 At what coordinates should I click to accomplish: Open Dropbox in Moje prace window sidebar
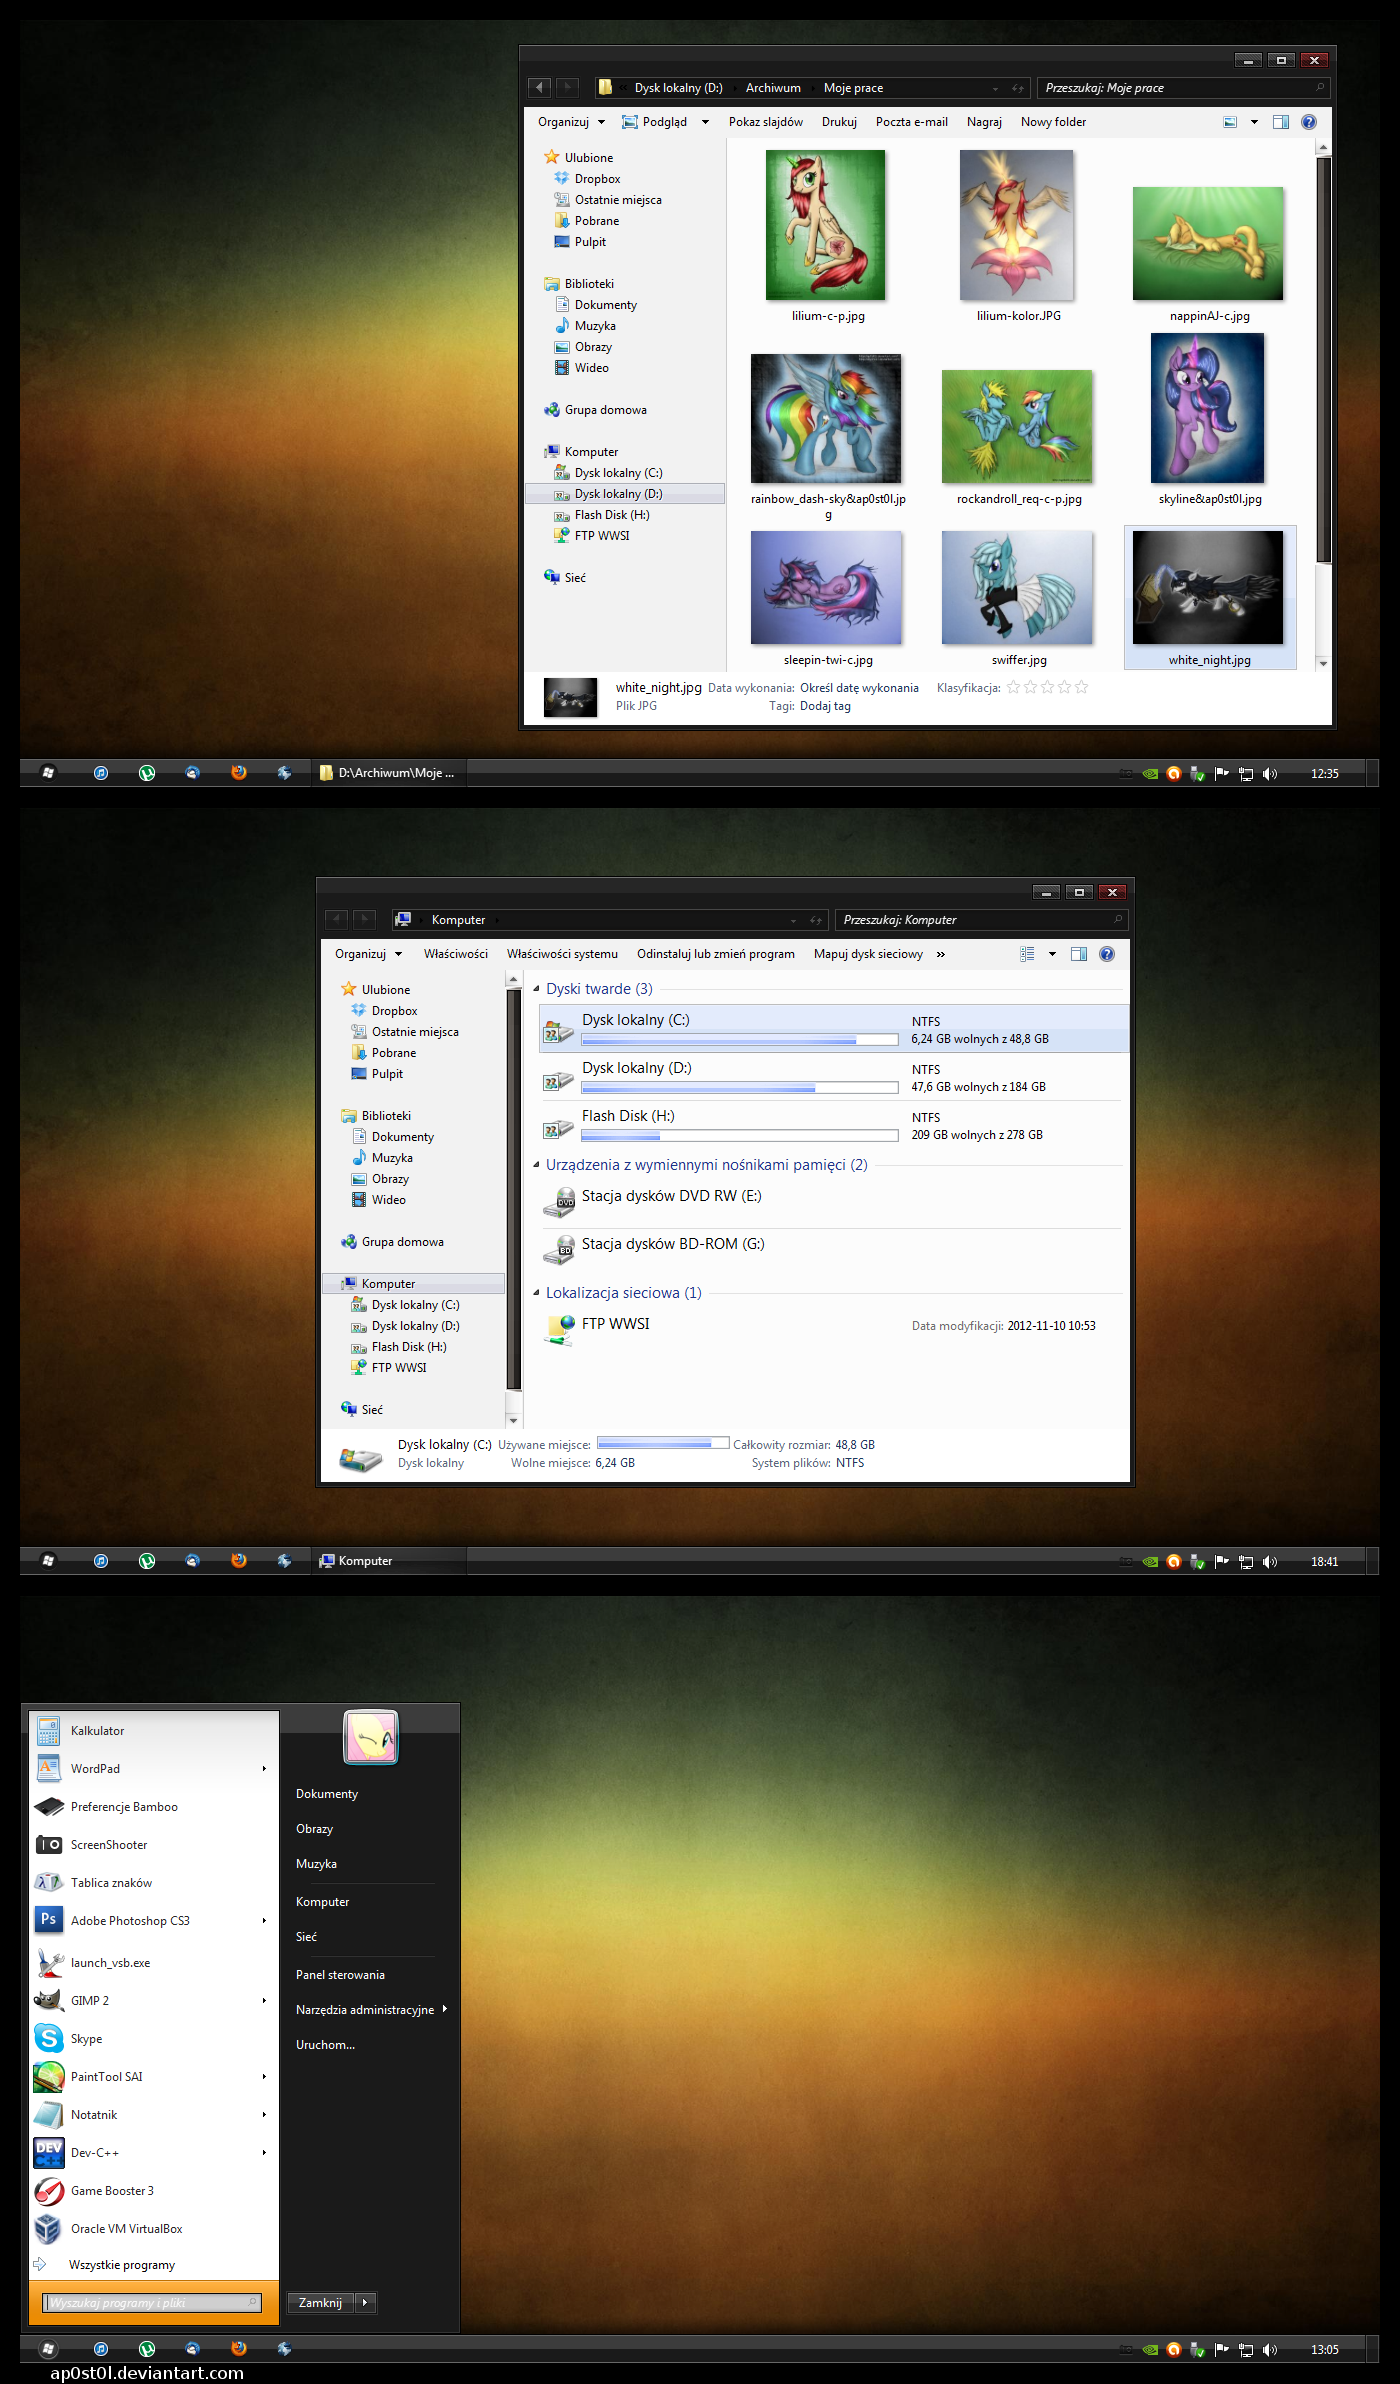point(597,179)
